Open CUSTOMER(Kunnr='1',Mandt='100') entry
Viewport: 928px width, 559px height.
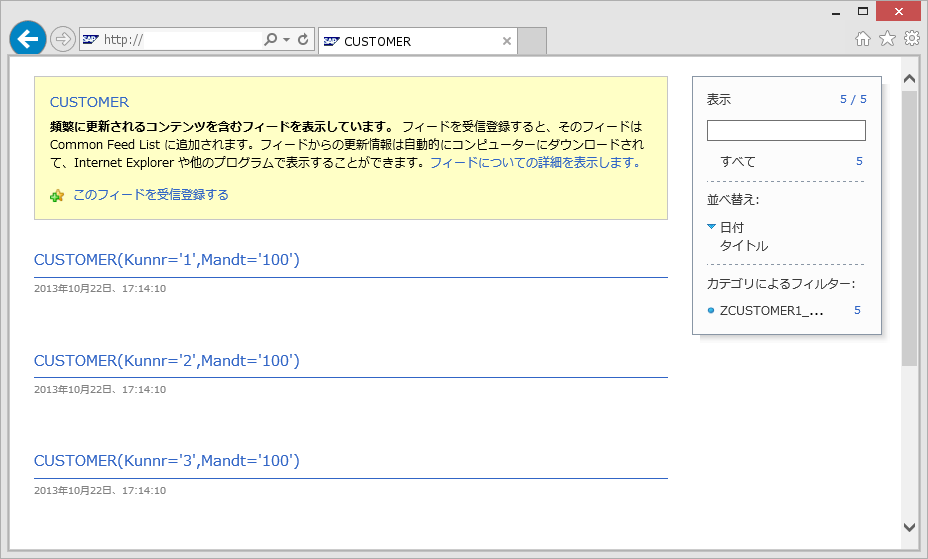pos(167,260)
